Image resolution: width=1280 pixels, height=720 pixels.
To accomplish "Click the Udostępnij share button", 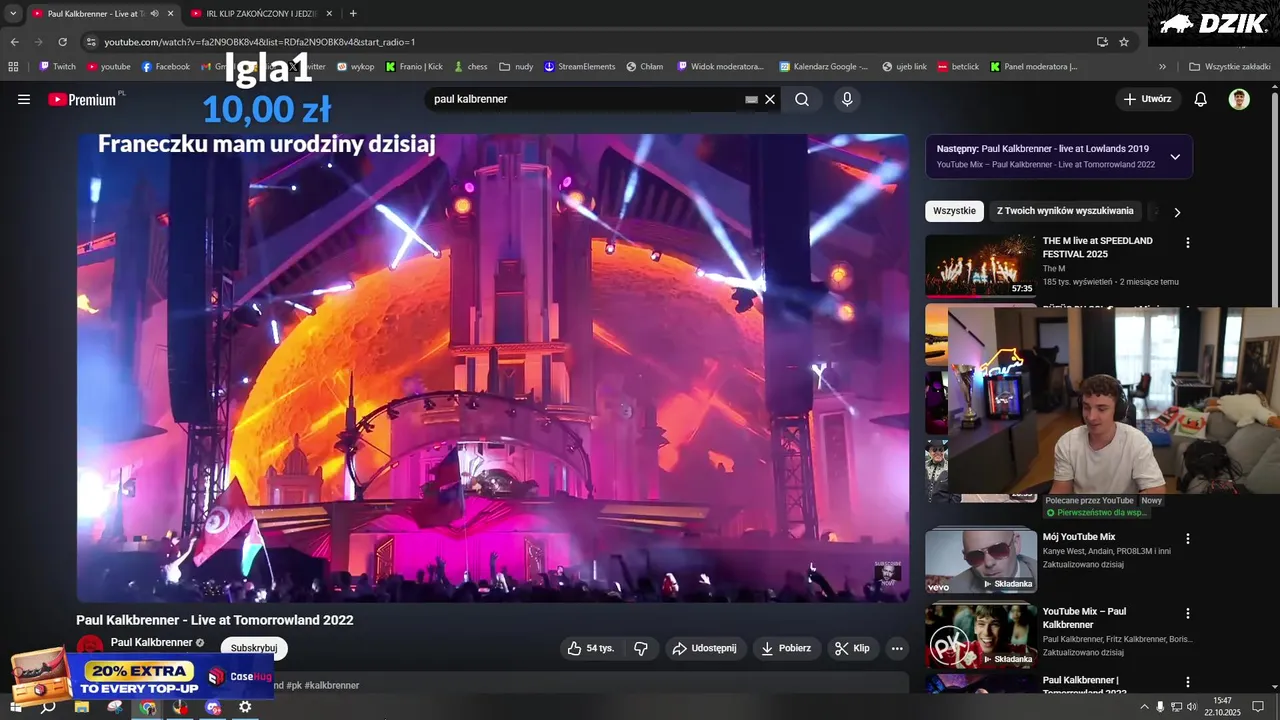I will tap(705, 648).
